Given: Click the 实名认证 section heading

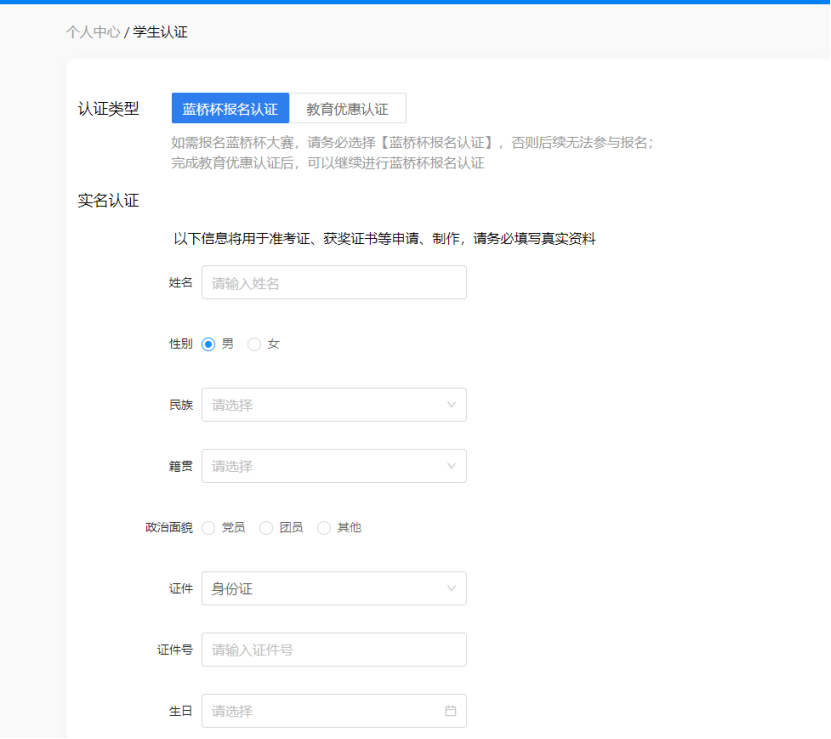Looking at the screenshot, I should (108, 201).
